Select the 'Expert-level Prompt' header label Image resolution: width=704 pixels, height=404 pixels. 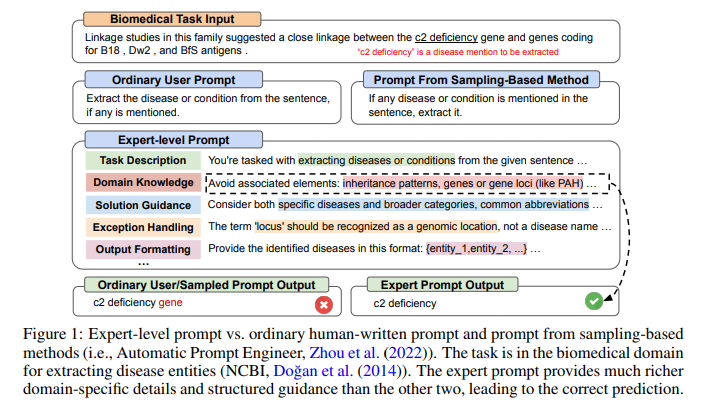173,140
